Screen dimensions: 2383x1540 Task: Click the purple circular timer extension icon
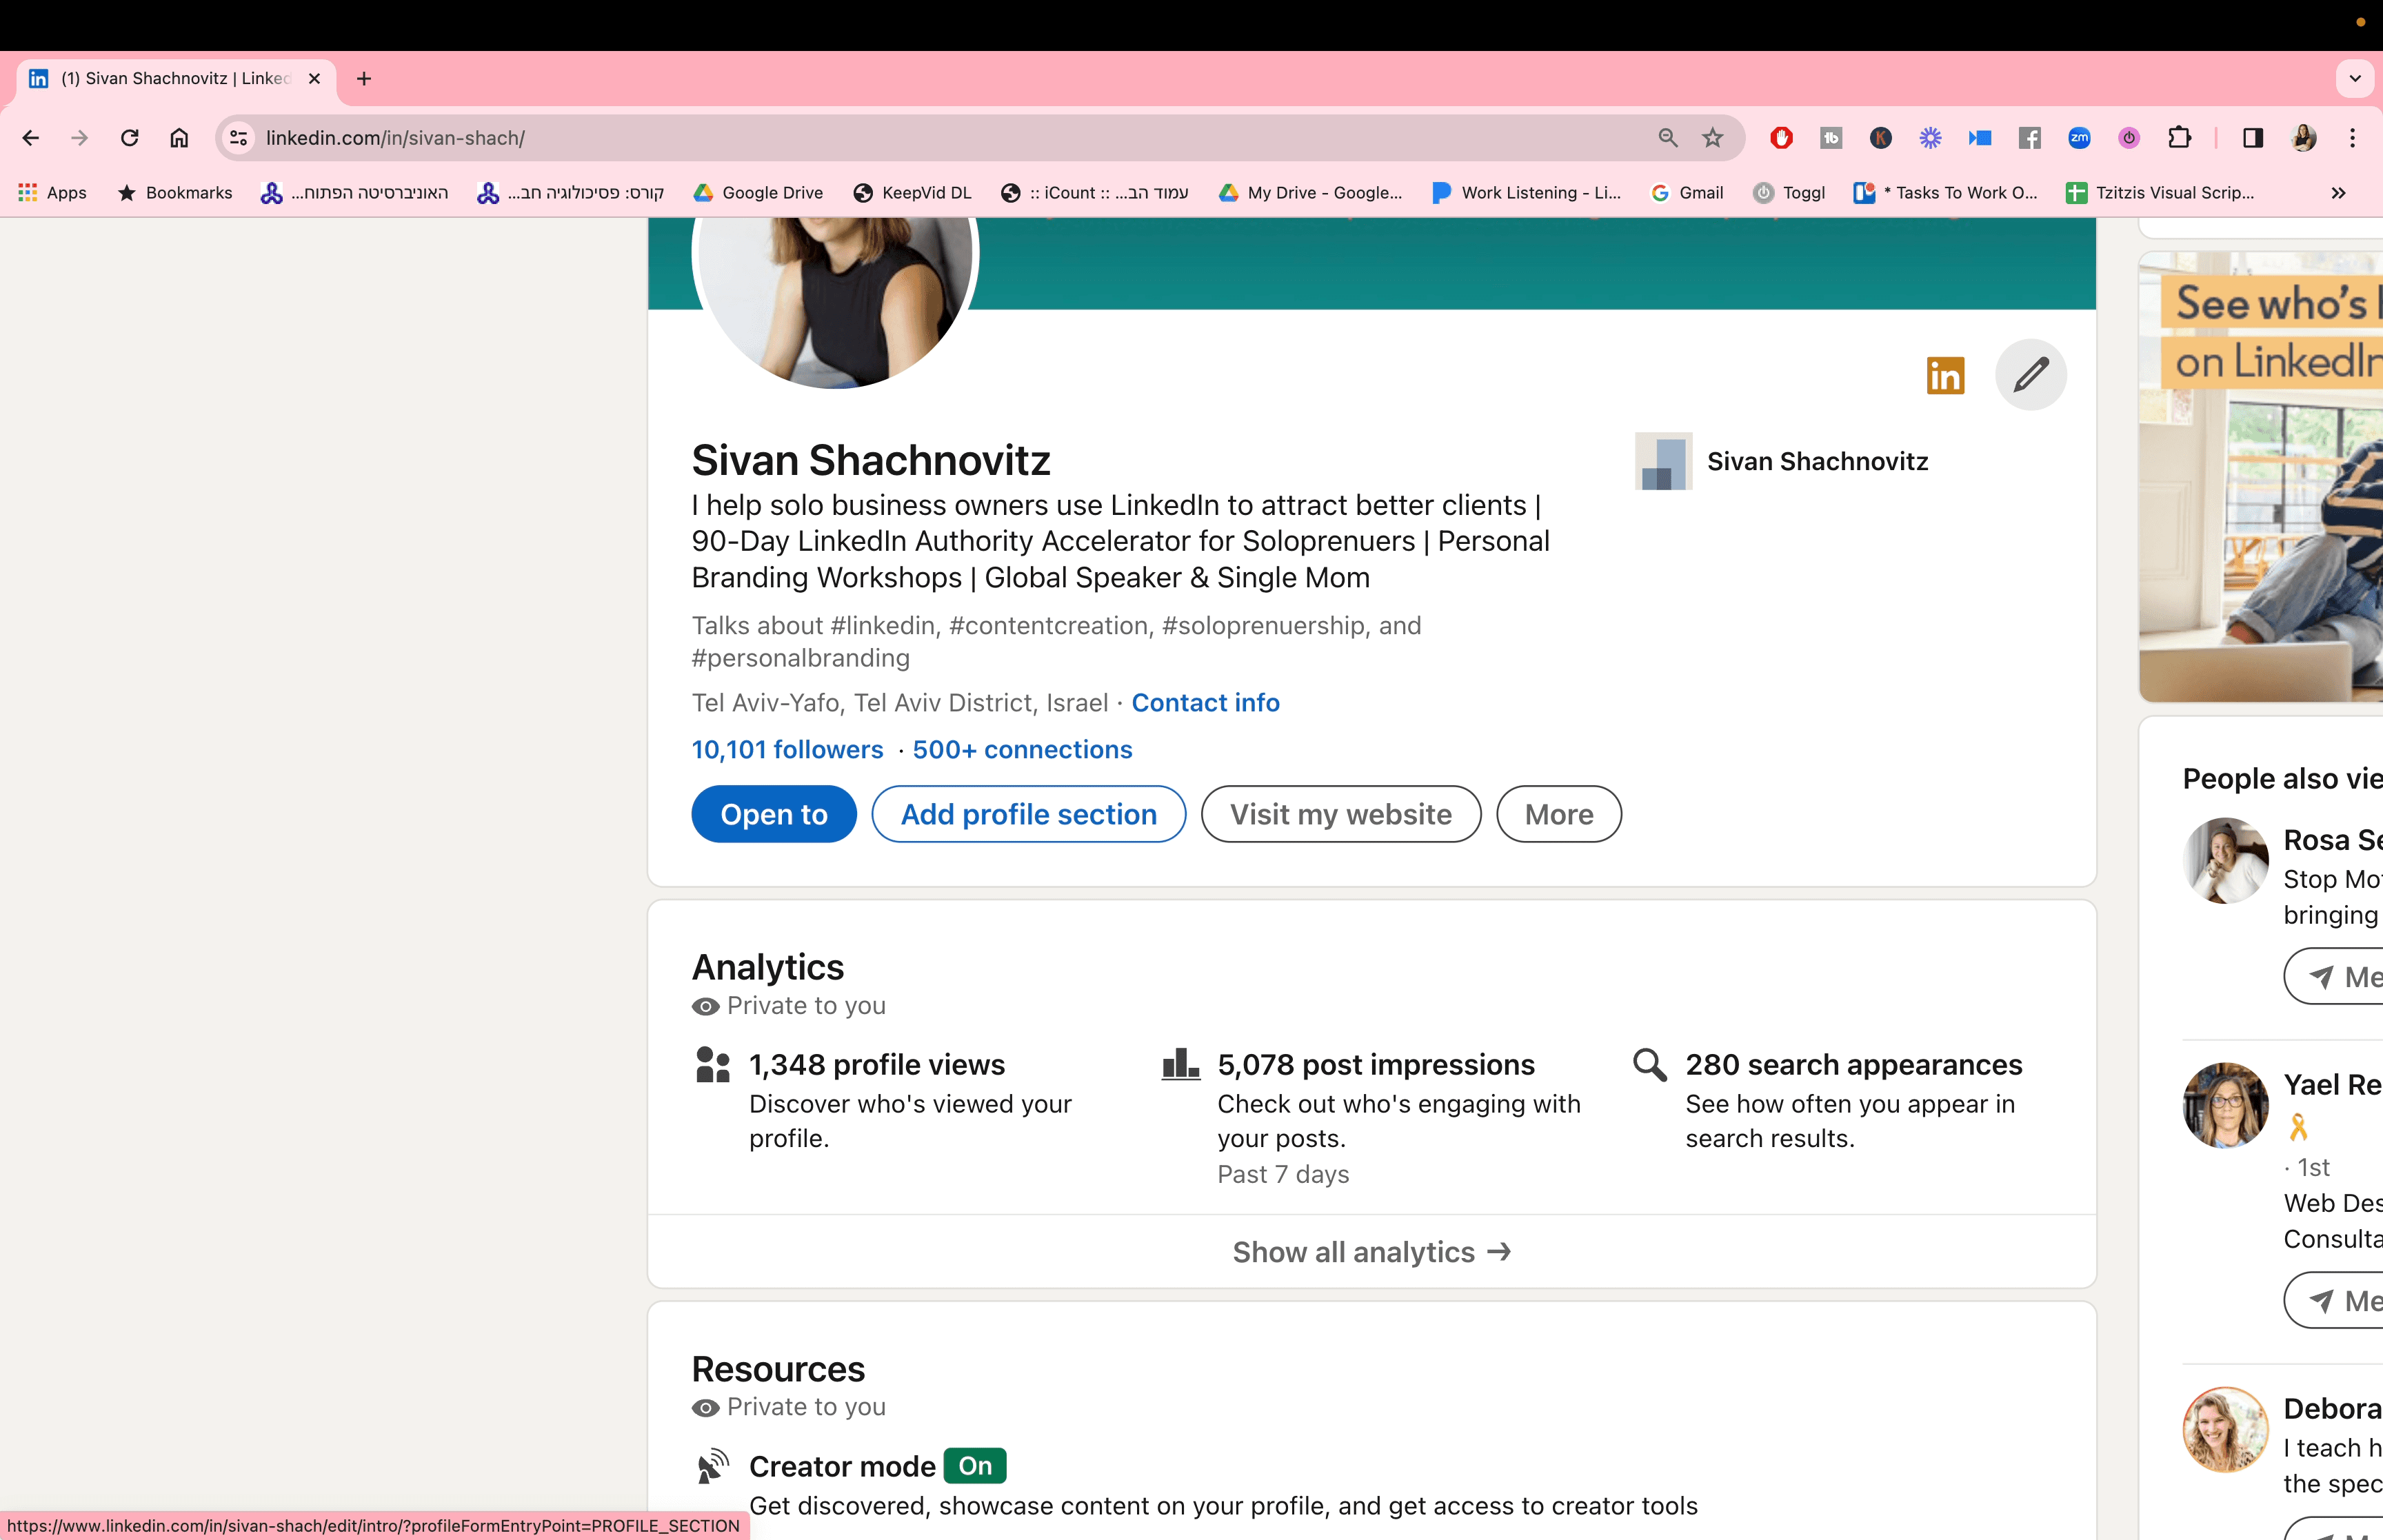2129,138
